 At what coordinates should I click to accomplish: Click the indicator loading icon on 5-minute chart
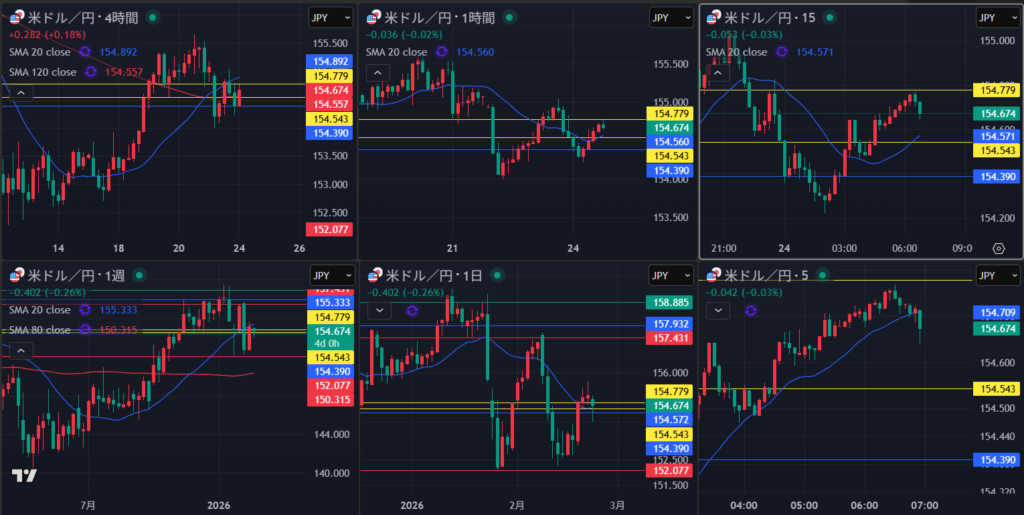pos(751,310)
